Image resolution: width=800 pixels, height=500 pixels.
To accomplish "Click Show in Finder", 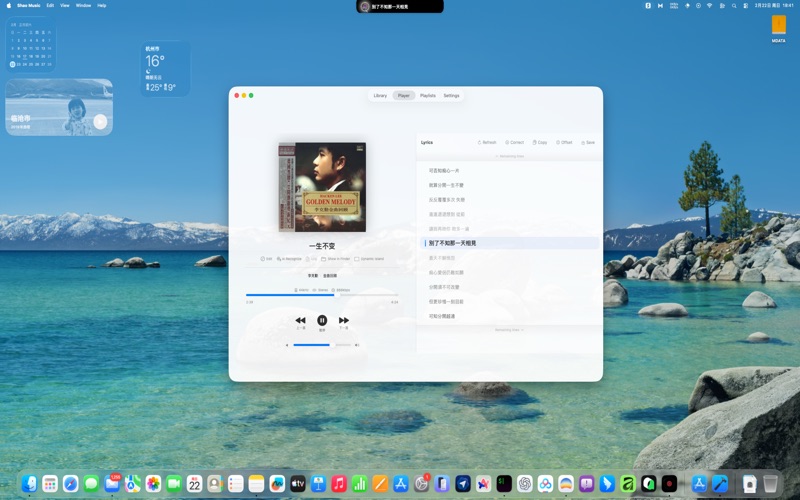I will 335,259.
